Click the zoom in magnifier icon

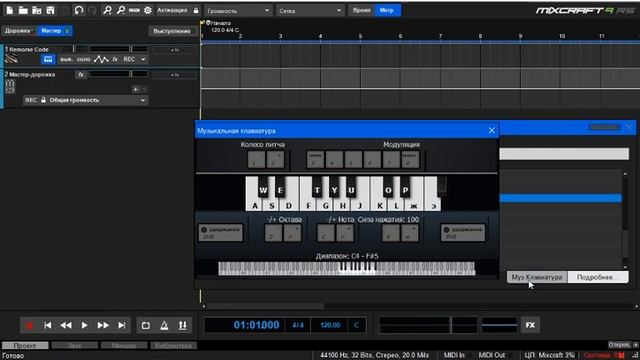pos(107,10)
